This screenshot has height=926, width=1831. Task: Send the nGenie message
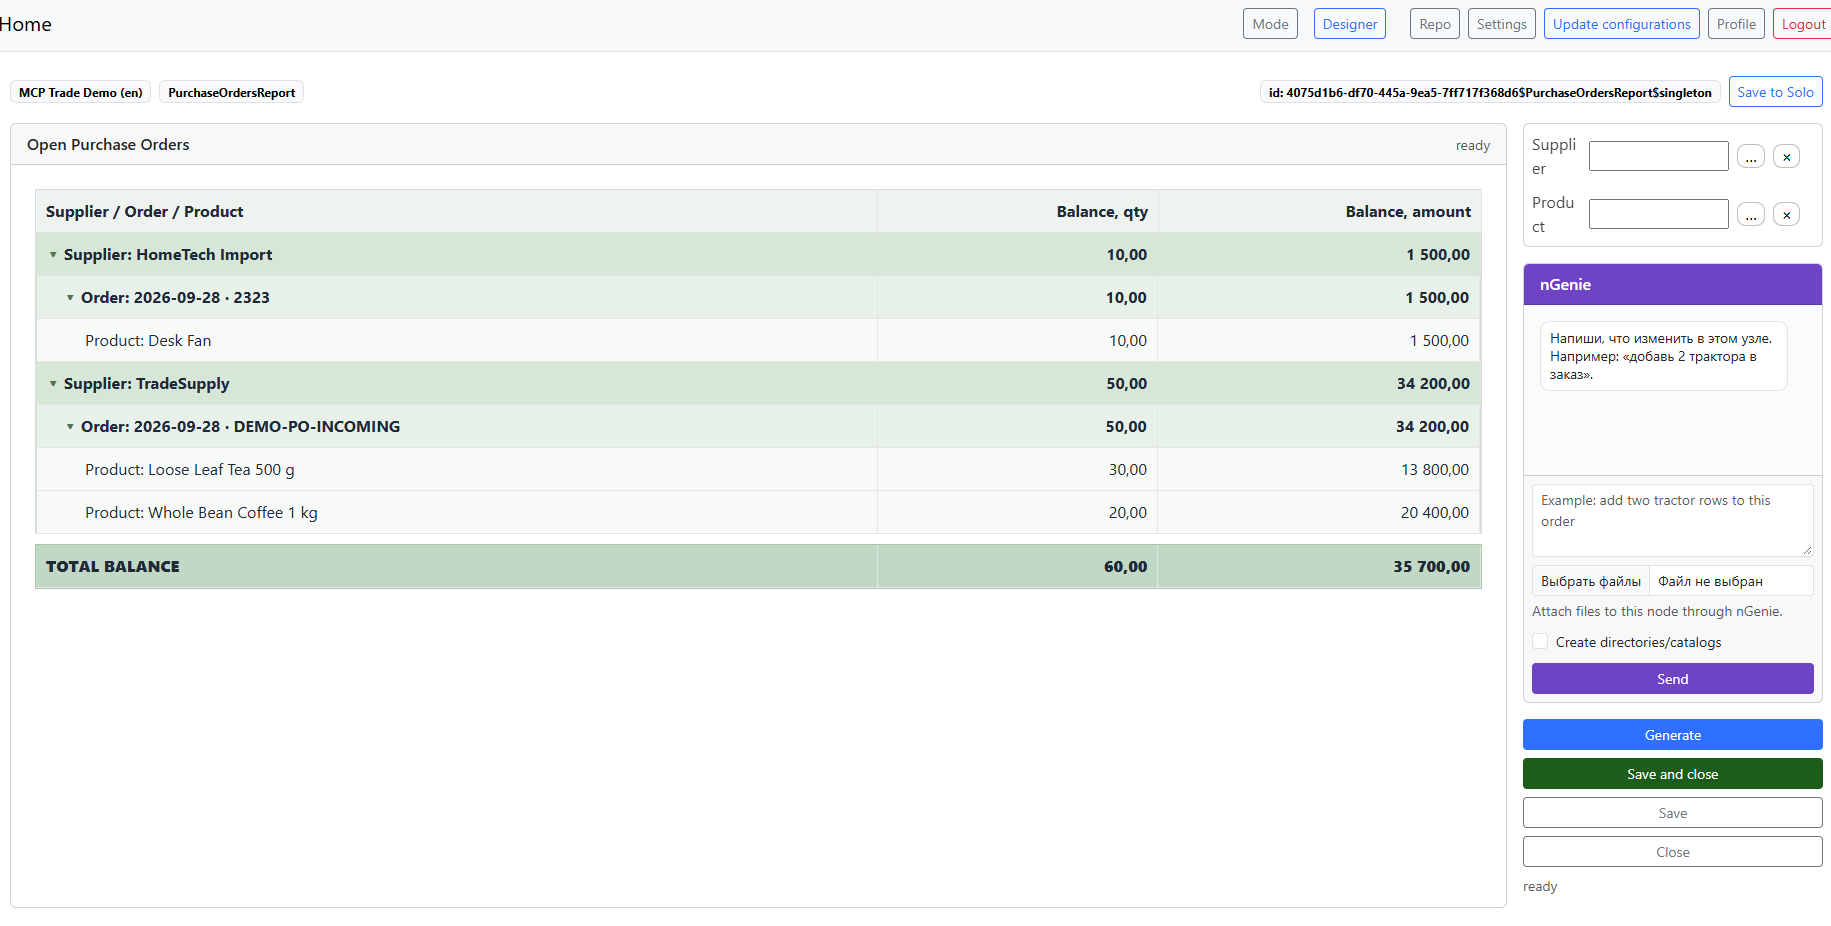pyautogui.click(x=1673, y=679)
